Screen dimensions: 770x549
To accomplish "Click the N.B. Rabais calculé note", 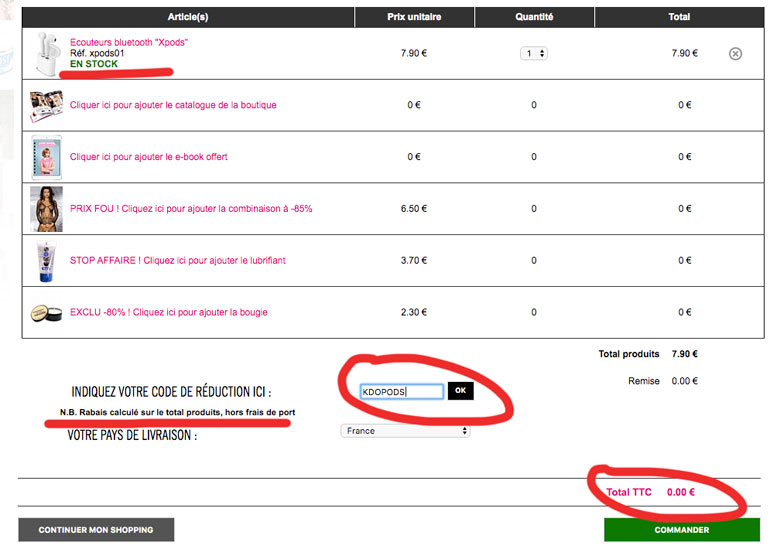I will 177,412.
